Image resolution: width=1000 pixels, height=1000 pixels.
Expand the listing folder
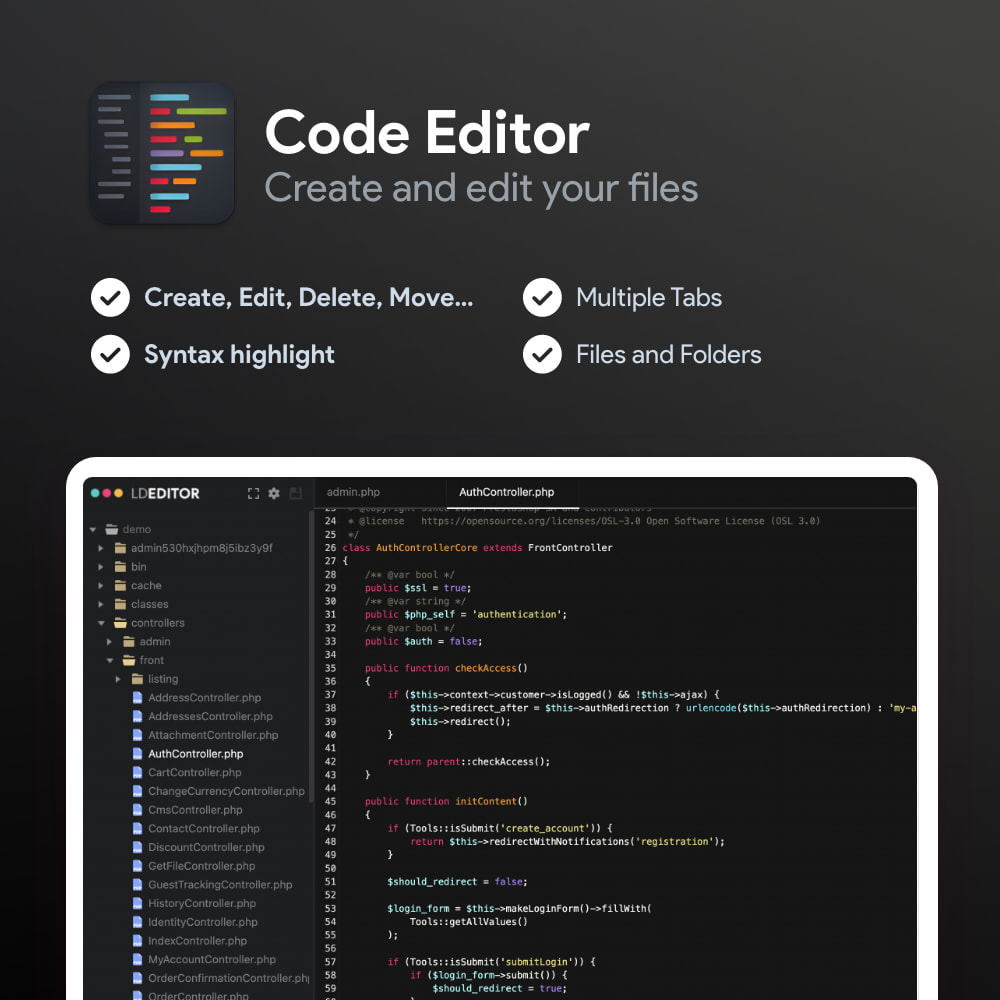point(116,678)
